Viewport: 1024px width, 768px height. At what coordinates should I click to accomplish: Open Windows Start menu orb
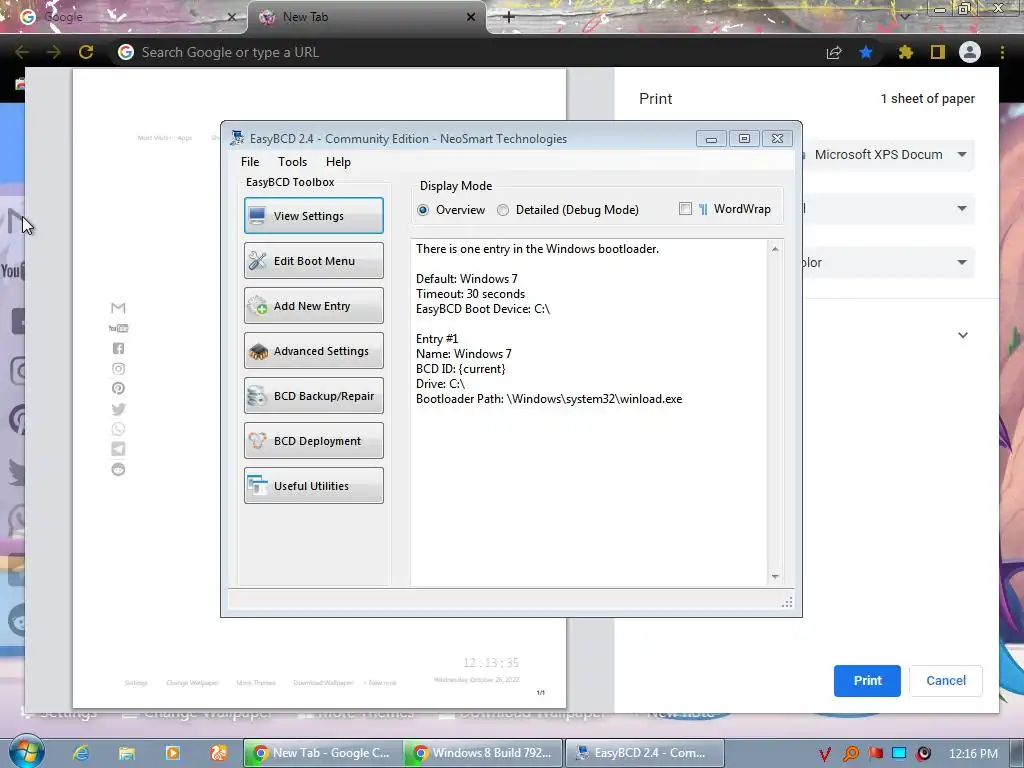pos(26,752)
